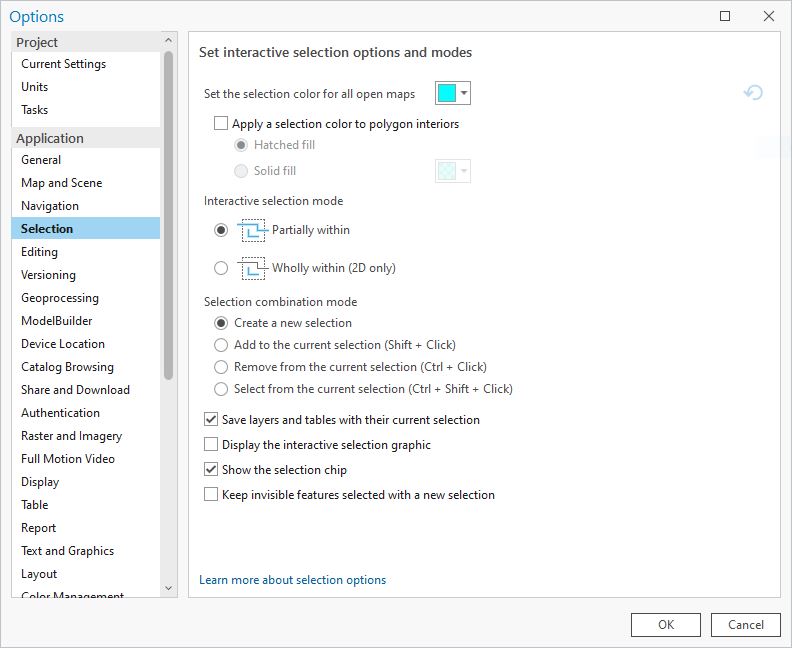792x648 pixels.
Task: Click the cyan selection color swatch
Action: pos(447,93)
